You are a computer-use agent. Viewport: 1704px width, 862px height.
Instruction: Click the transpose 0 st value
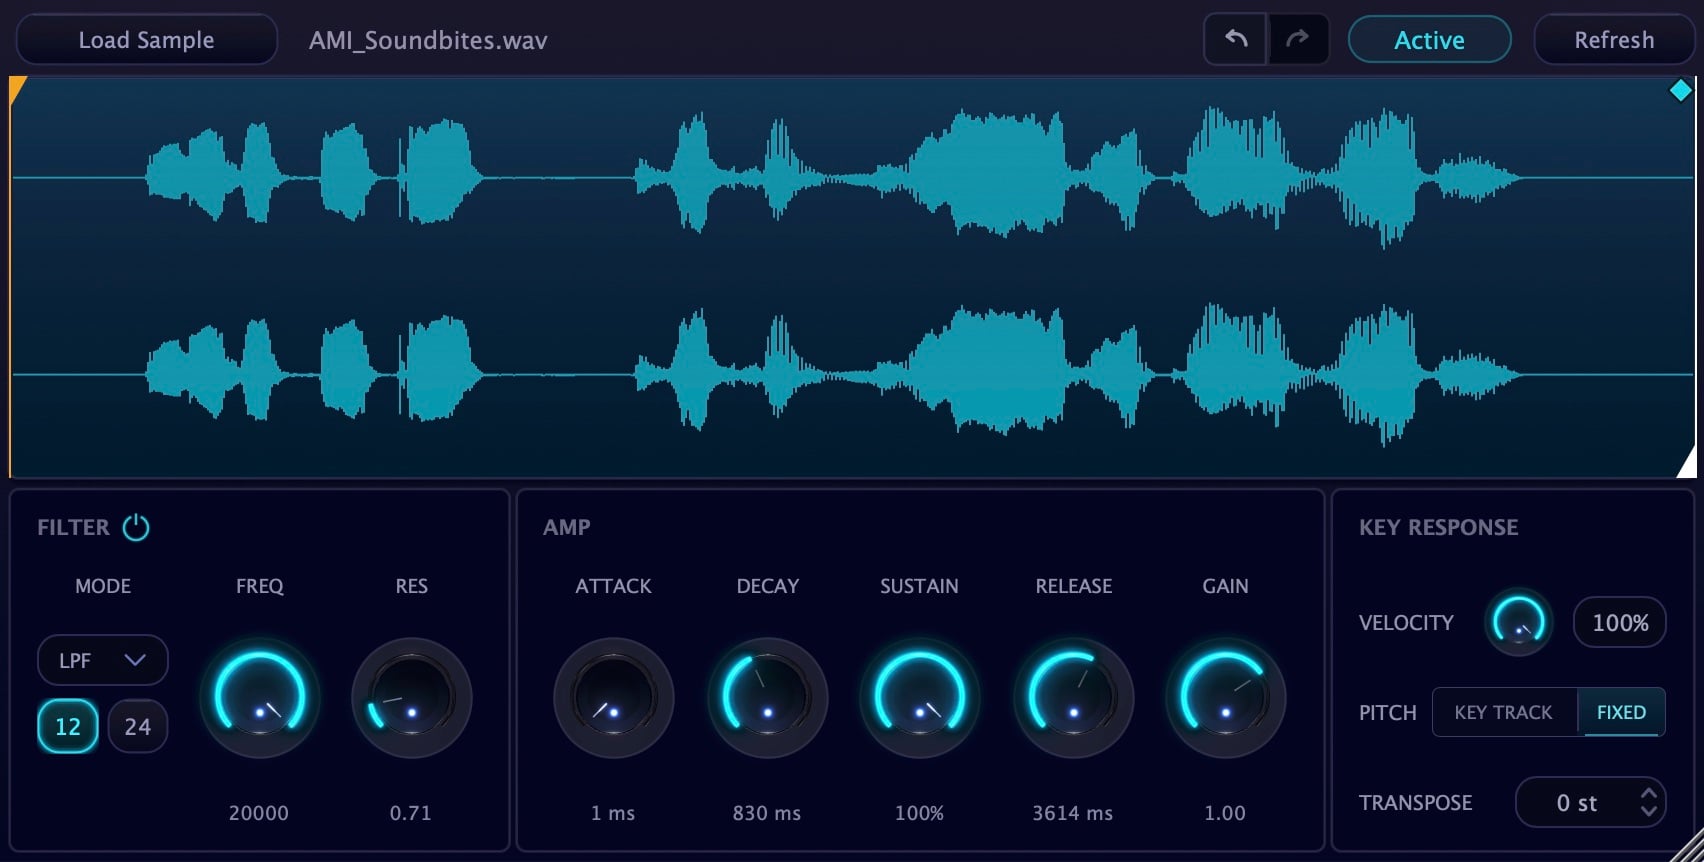[x=1577, y=803]
